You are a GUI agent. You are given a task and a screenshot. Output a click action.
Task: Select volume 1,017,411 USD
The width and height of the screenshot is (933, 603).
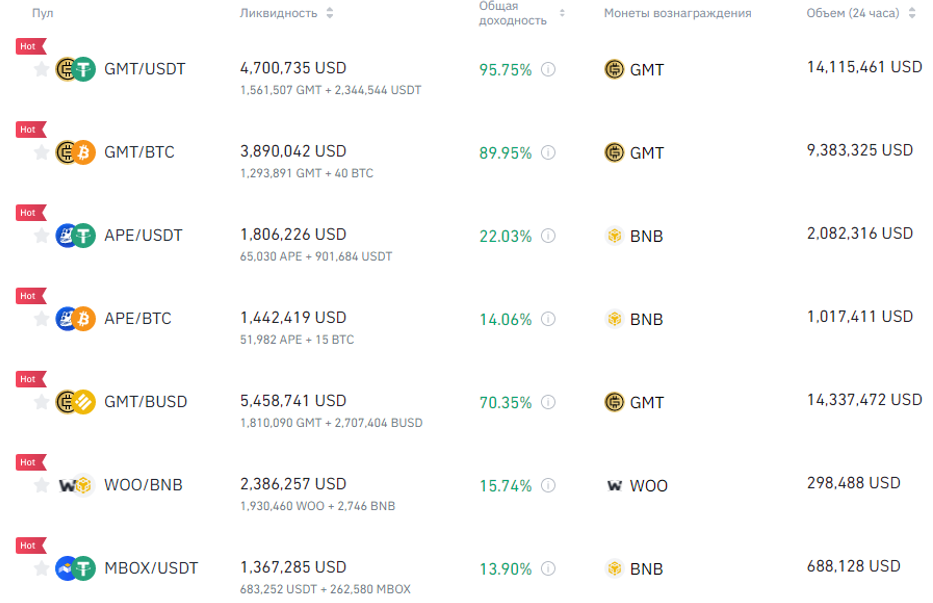(x=860, y=316)
